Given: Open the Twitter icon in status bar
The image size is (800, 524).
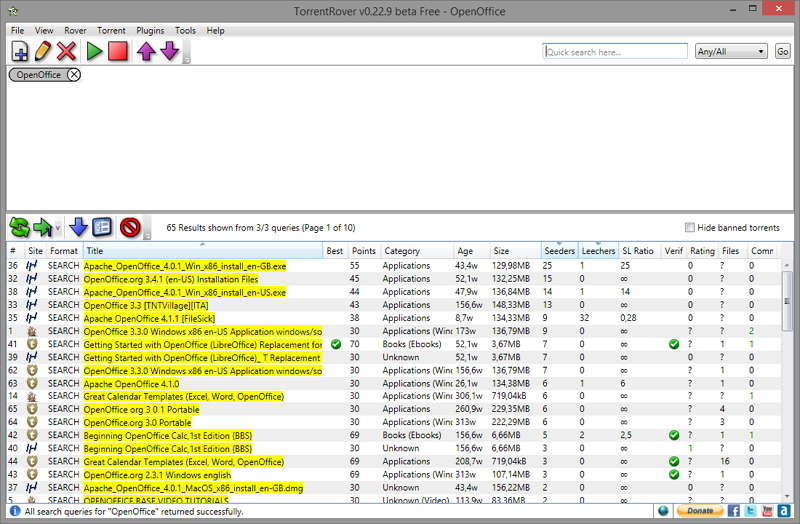Looking at the screenshot, I should tap(751, 511).
